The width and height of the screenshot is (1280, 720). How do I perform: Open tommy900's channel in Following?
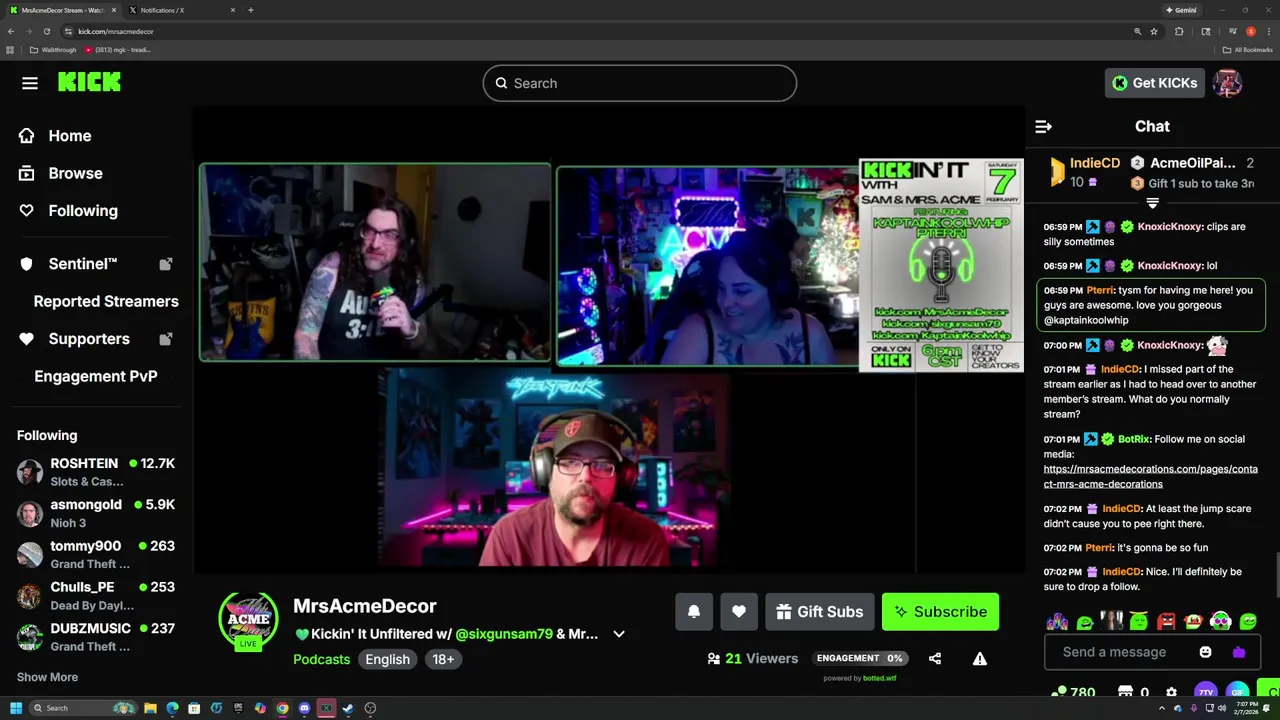point(96,554)
